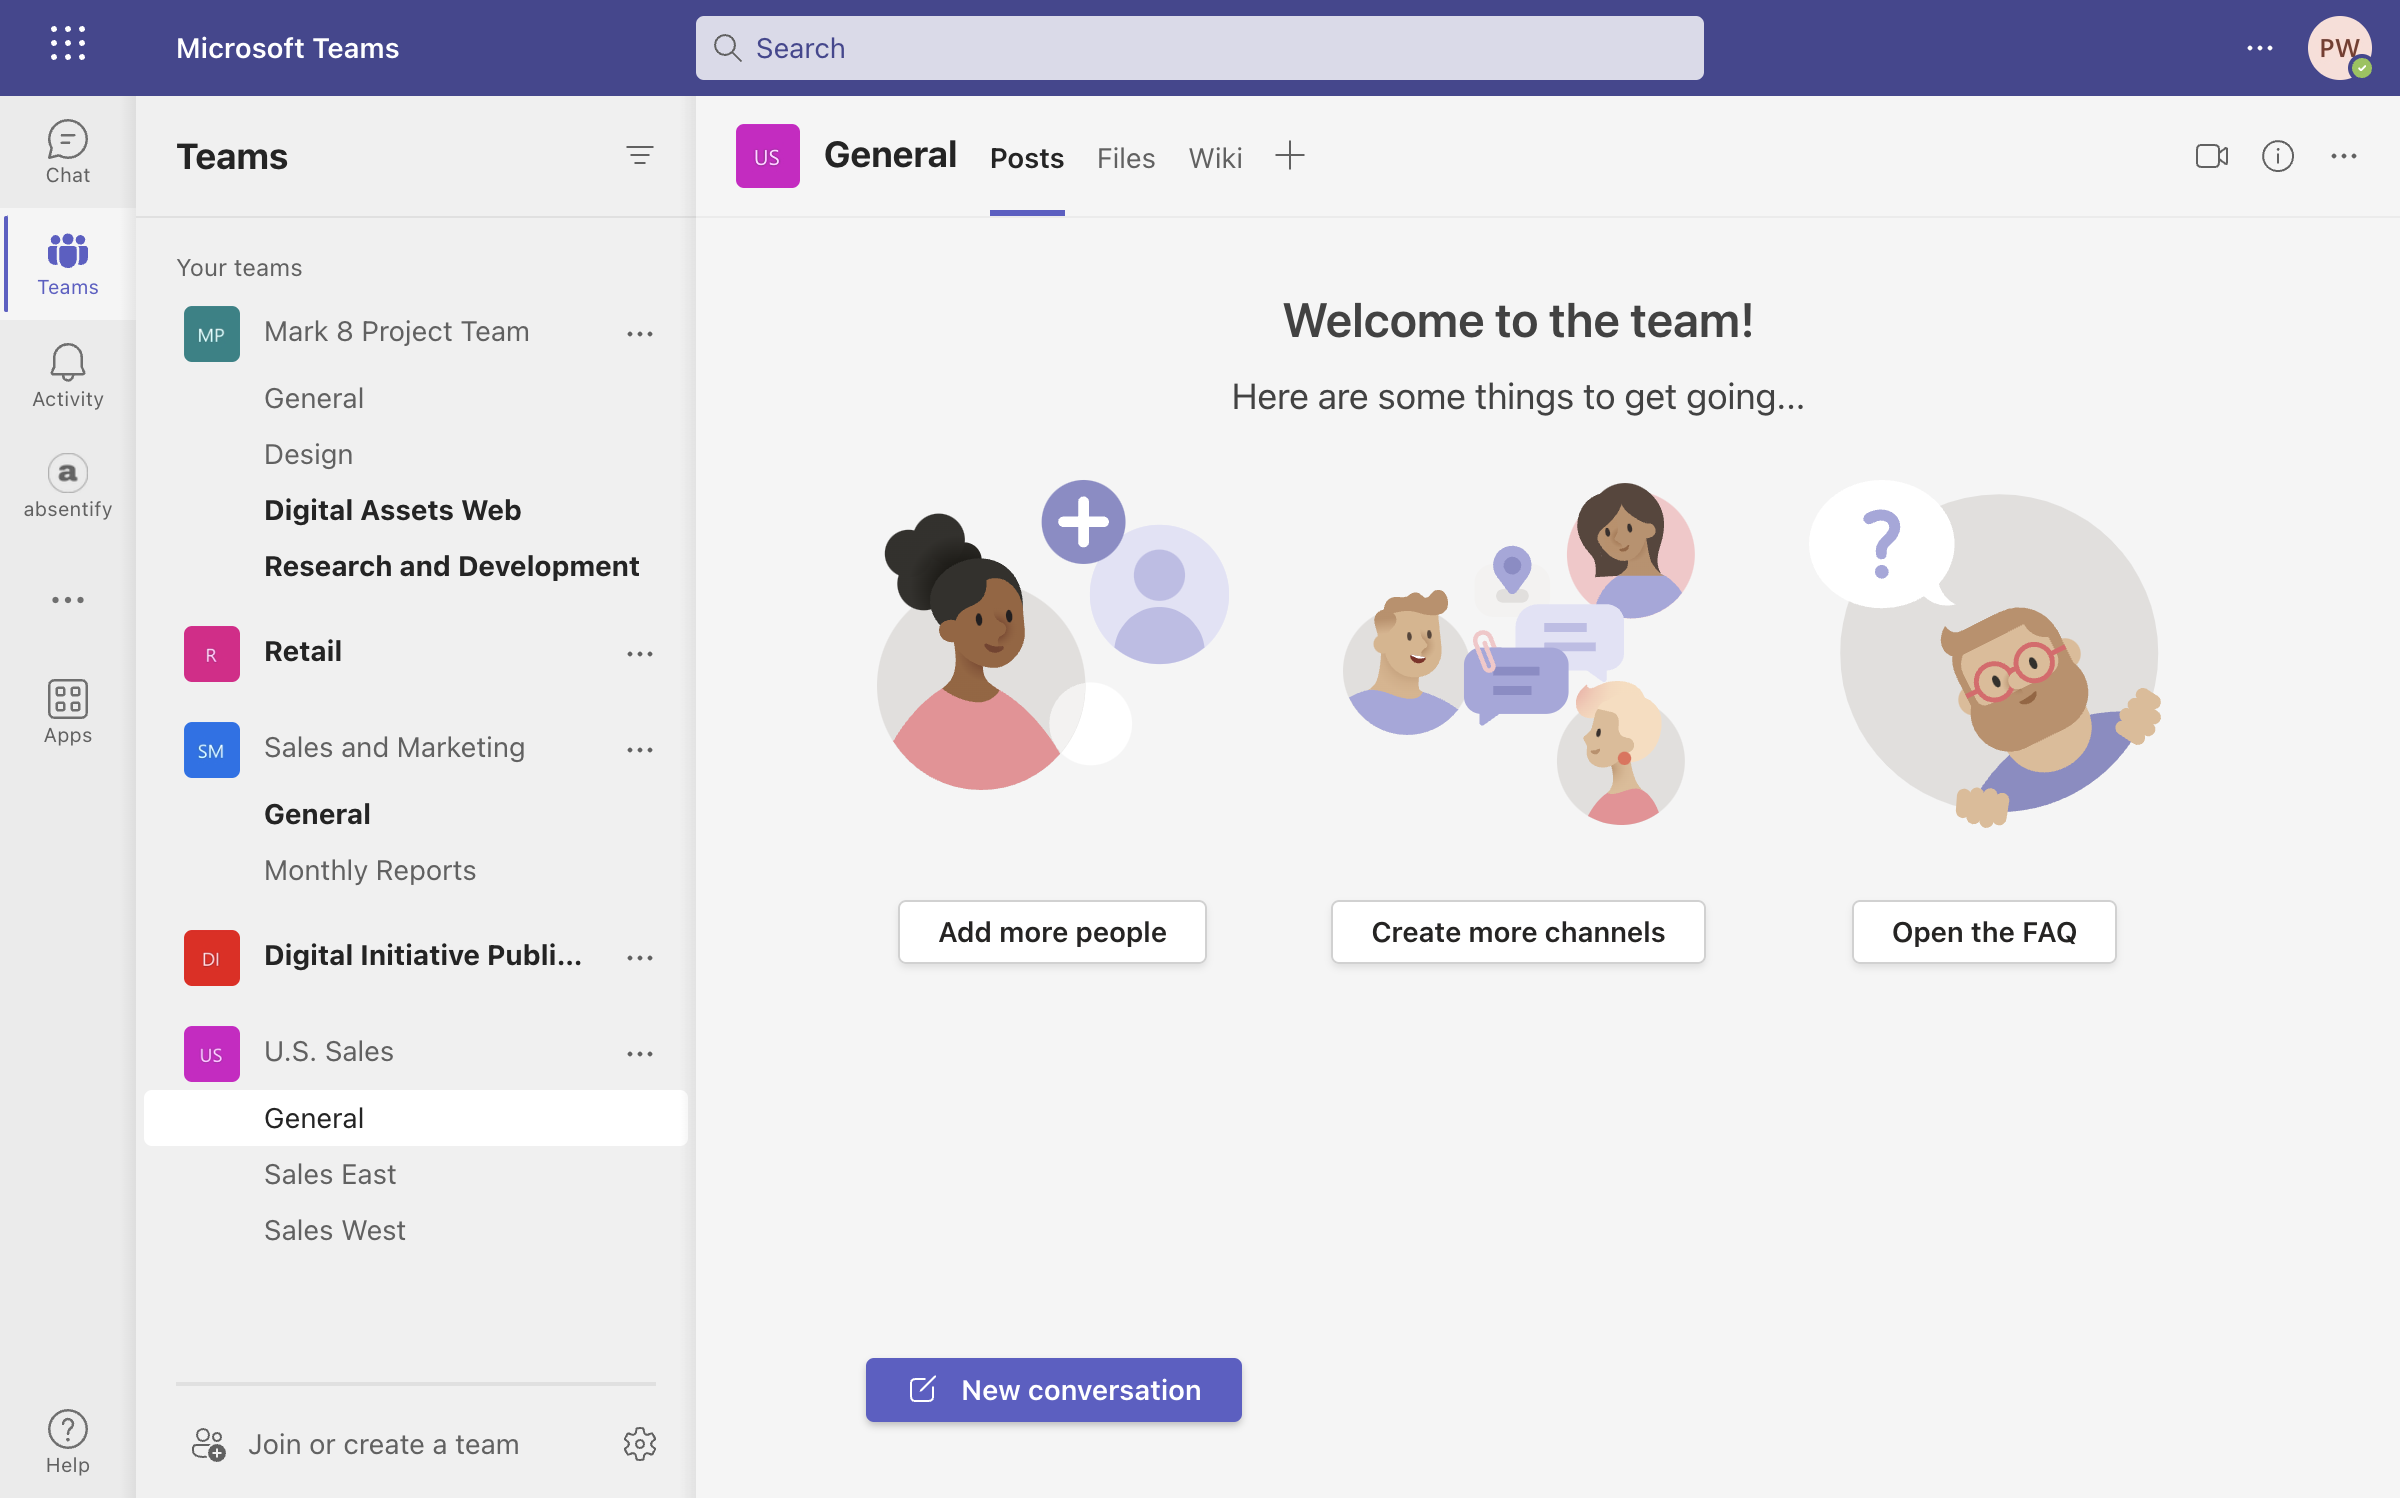The width and height of the screenshot is (2400, 1498).
Task: Switch to the Posts tab
Action: pyautogui.click(x=1027, y=158)
